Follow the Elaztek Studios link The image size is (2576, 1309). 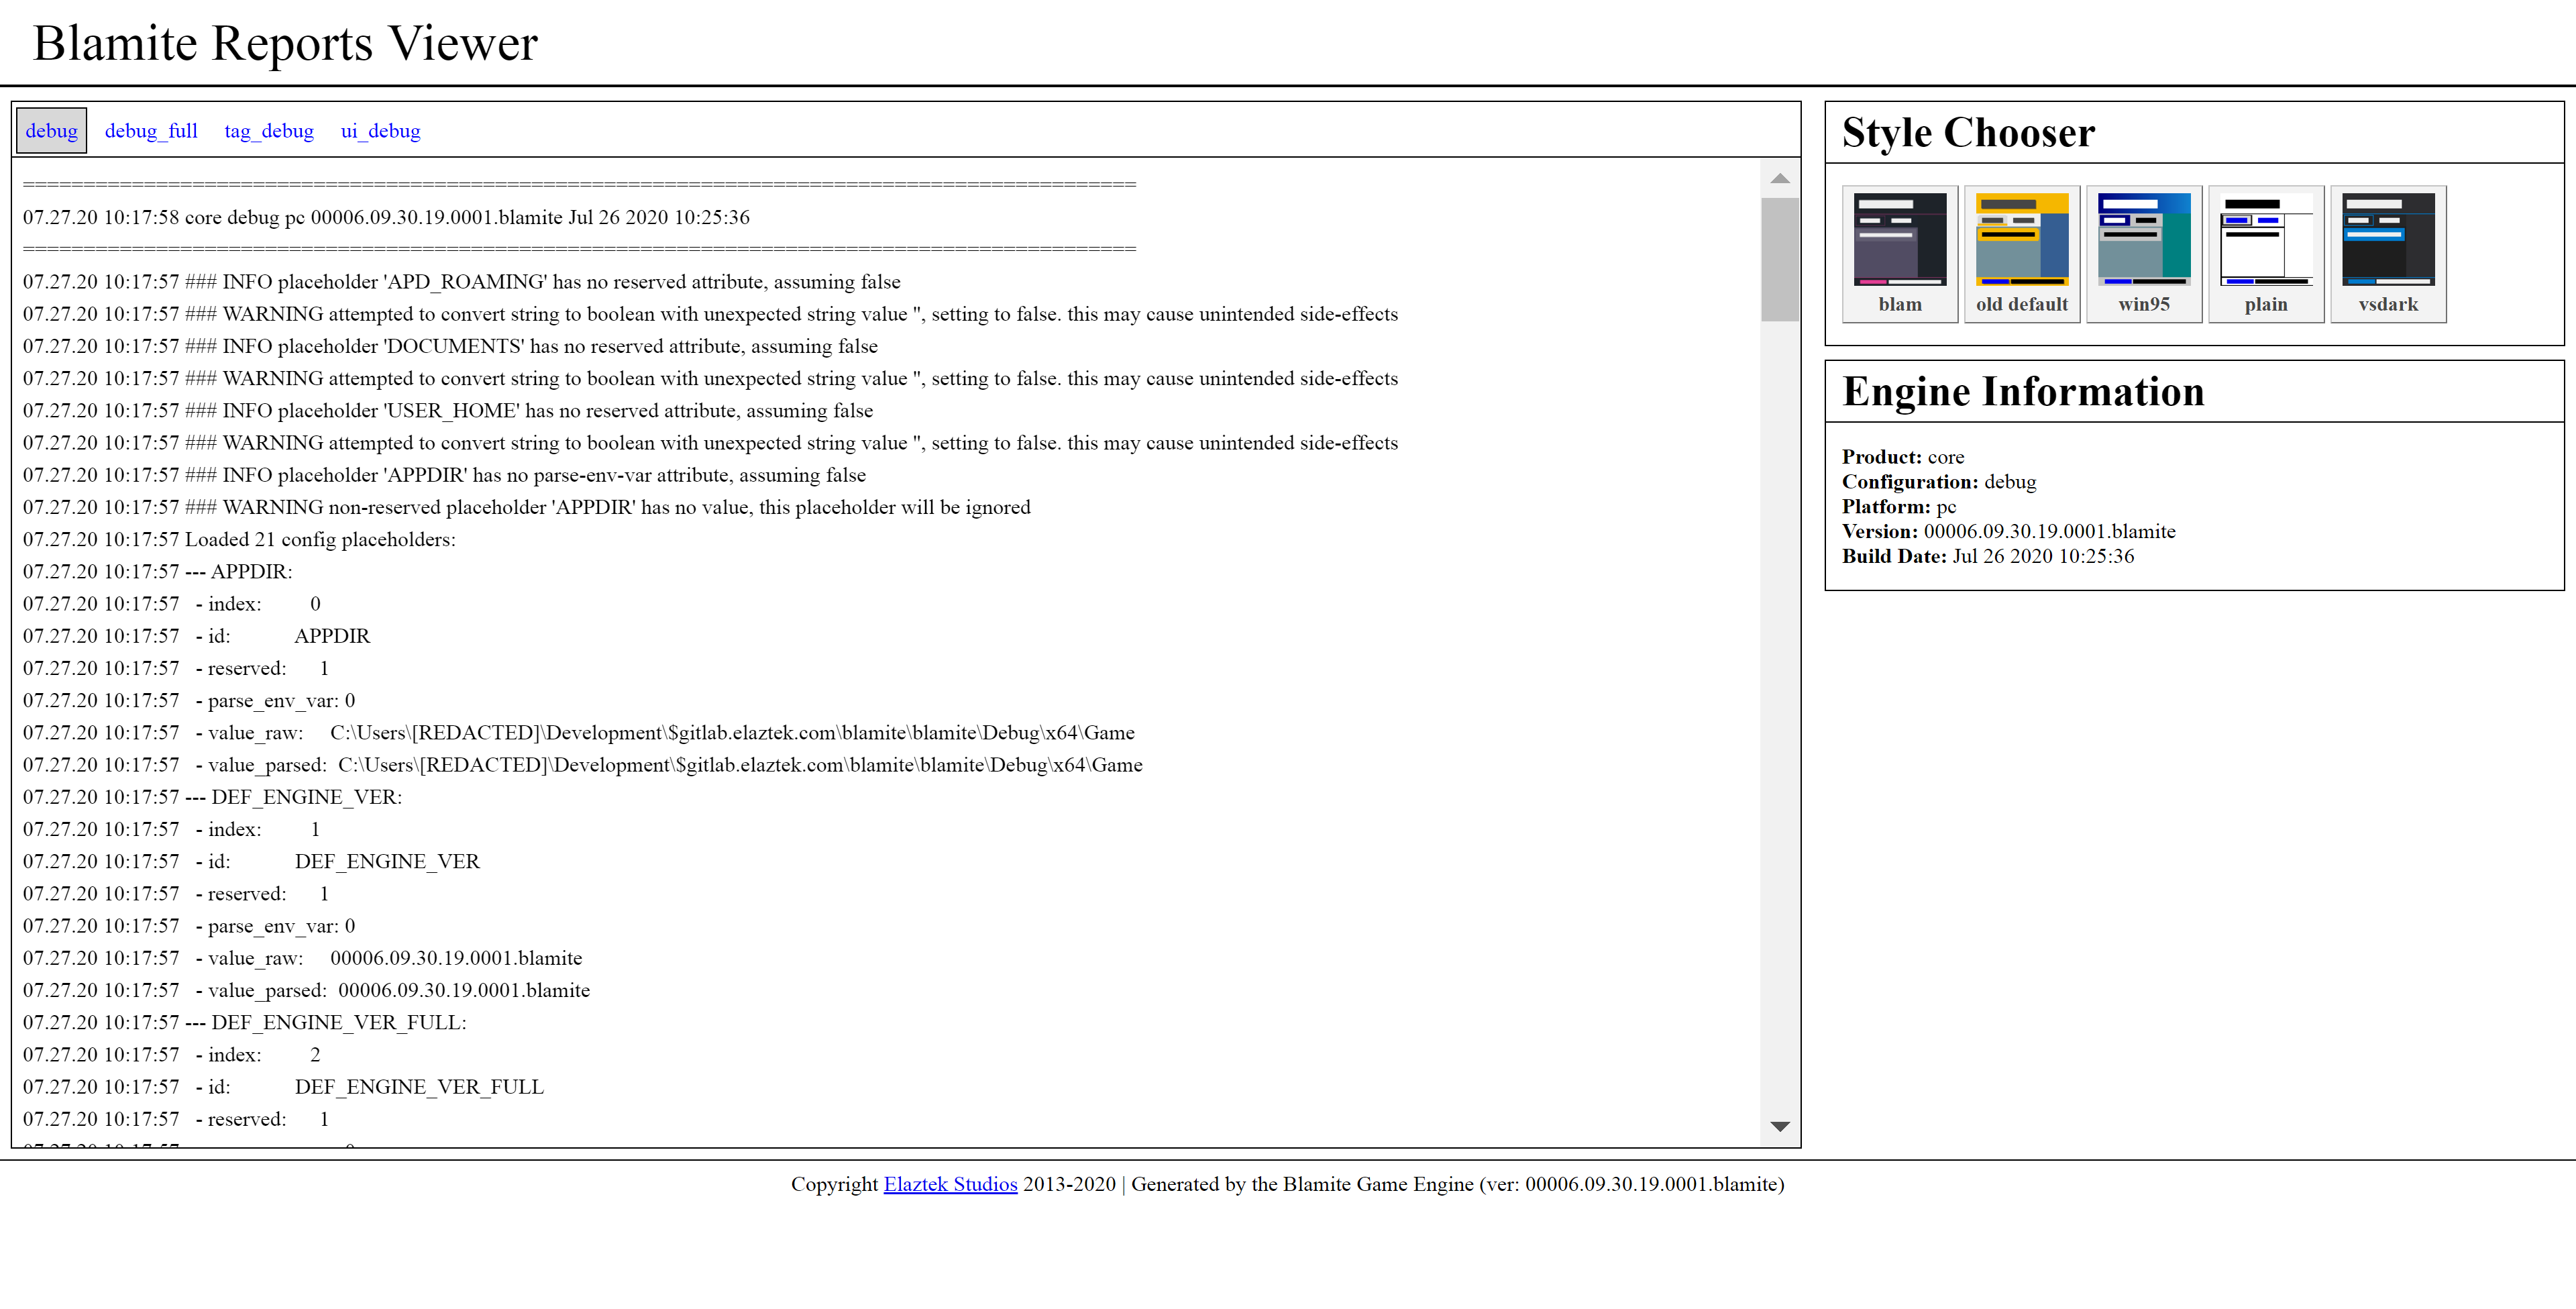(x=949, y=1184)
